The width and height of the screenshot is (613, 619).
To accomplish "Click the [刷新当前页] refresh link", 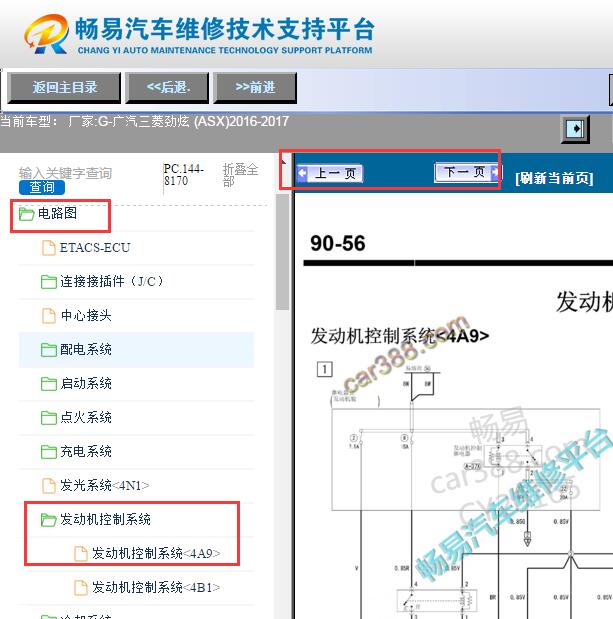I will coord(554,178).
